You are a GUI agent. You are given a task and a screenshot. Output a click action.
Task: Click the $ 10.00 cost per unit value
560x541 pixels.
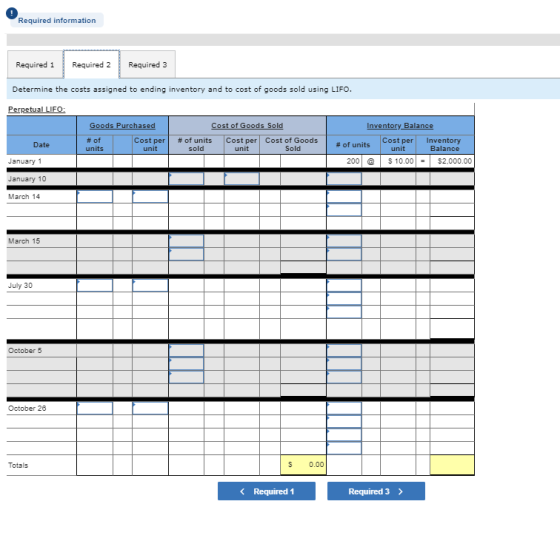tap(401, 161)
